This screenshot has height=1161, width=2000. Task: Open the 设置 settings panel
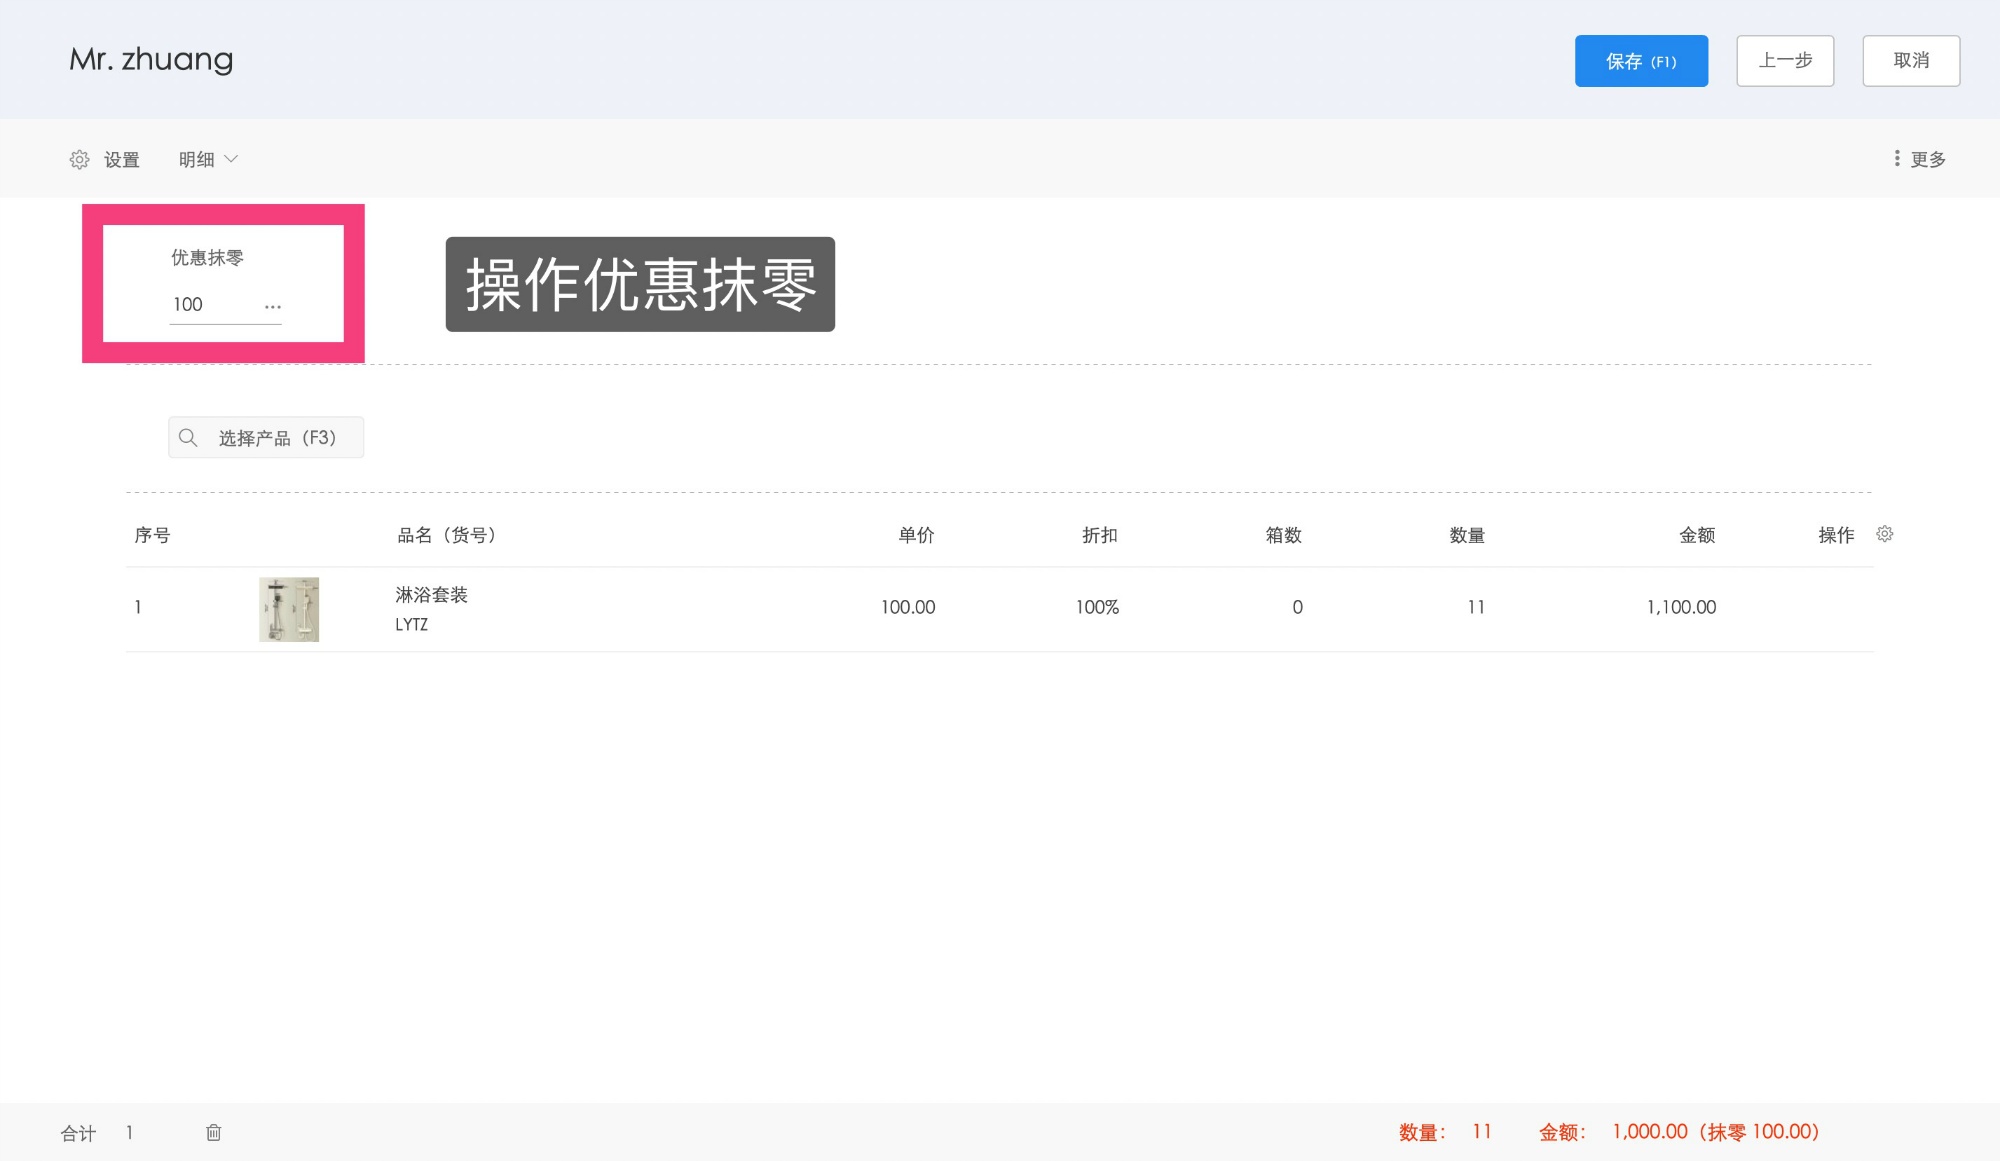point(105,158)
